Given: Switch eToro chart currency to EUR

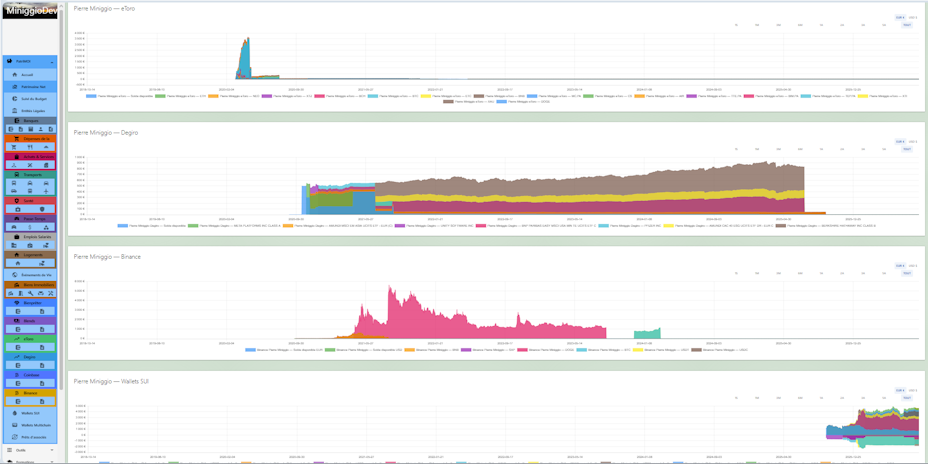Looking at the screenshot, I should click(x=900, y=17).
